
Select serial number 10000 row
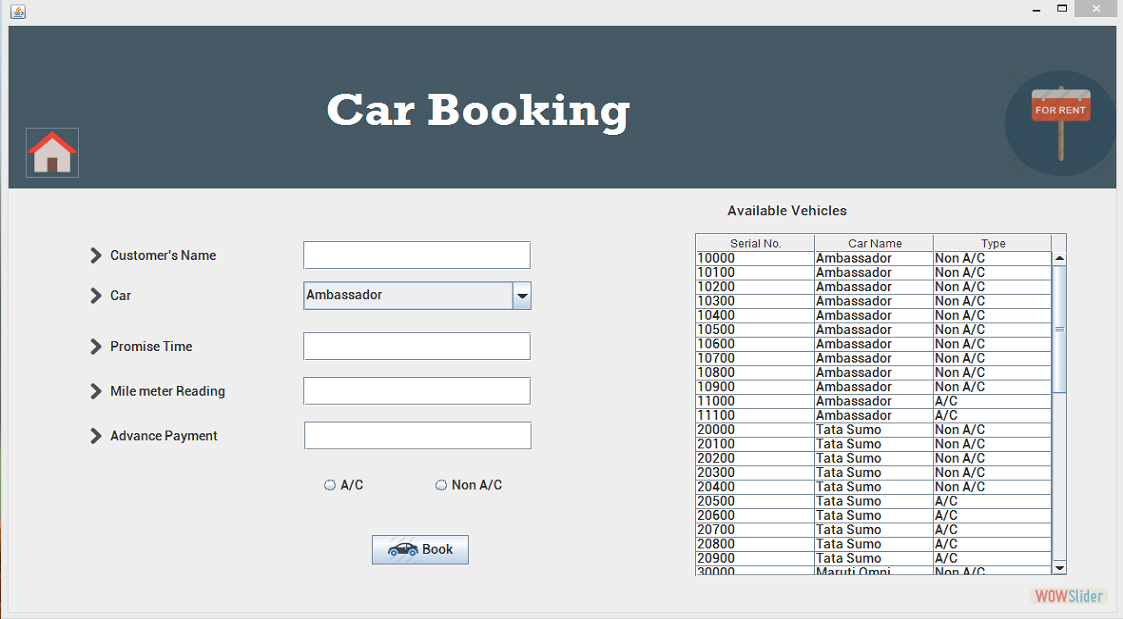[874, 258]
